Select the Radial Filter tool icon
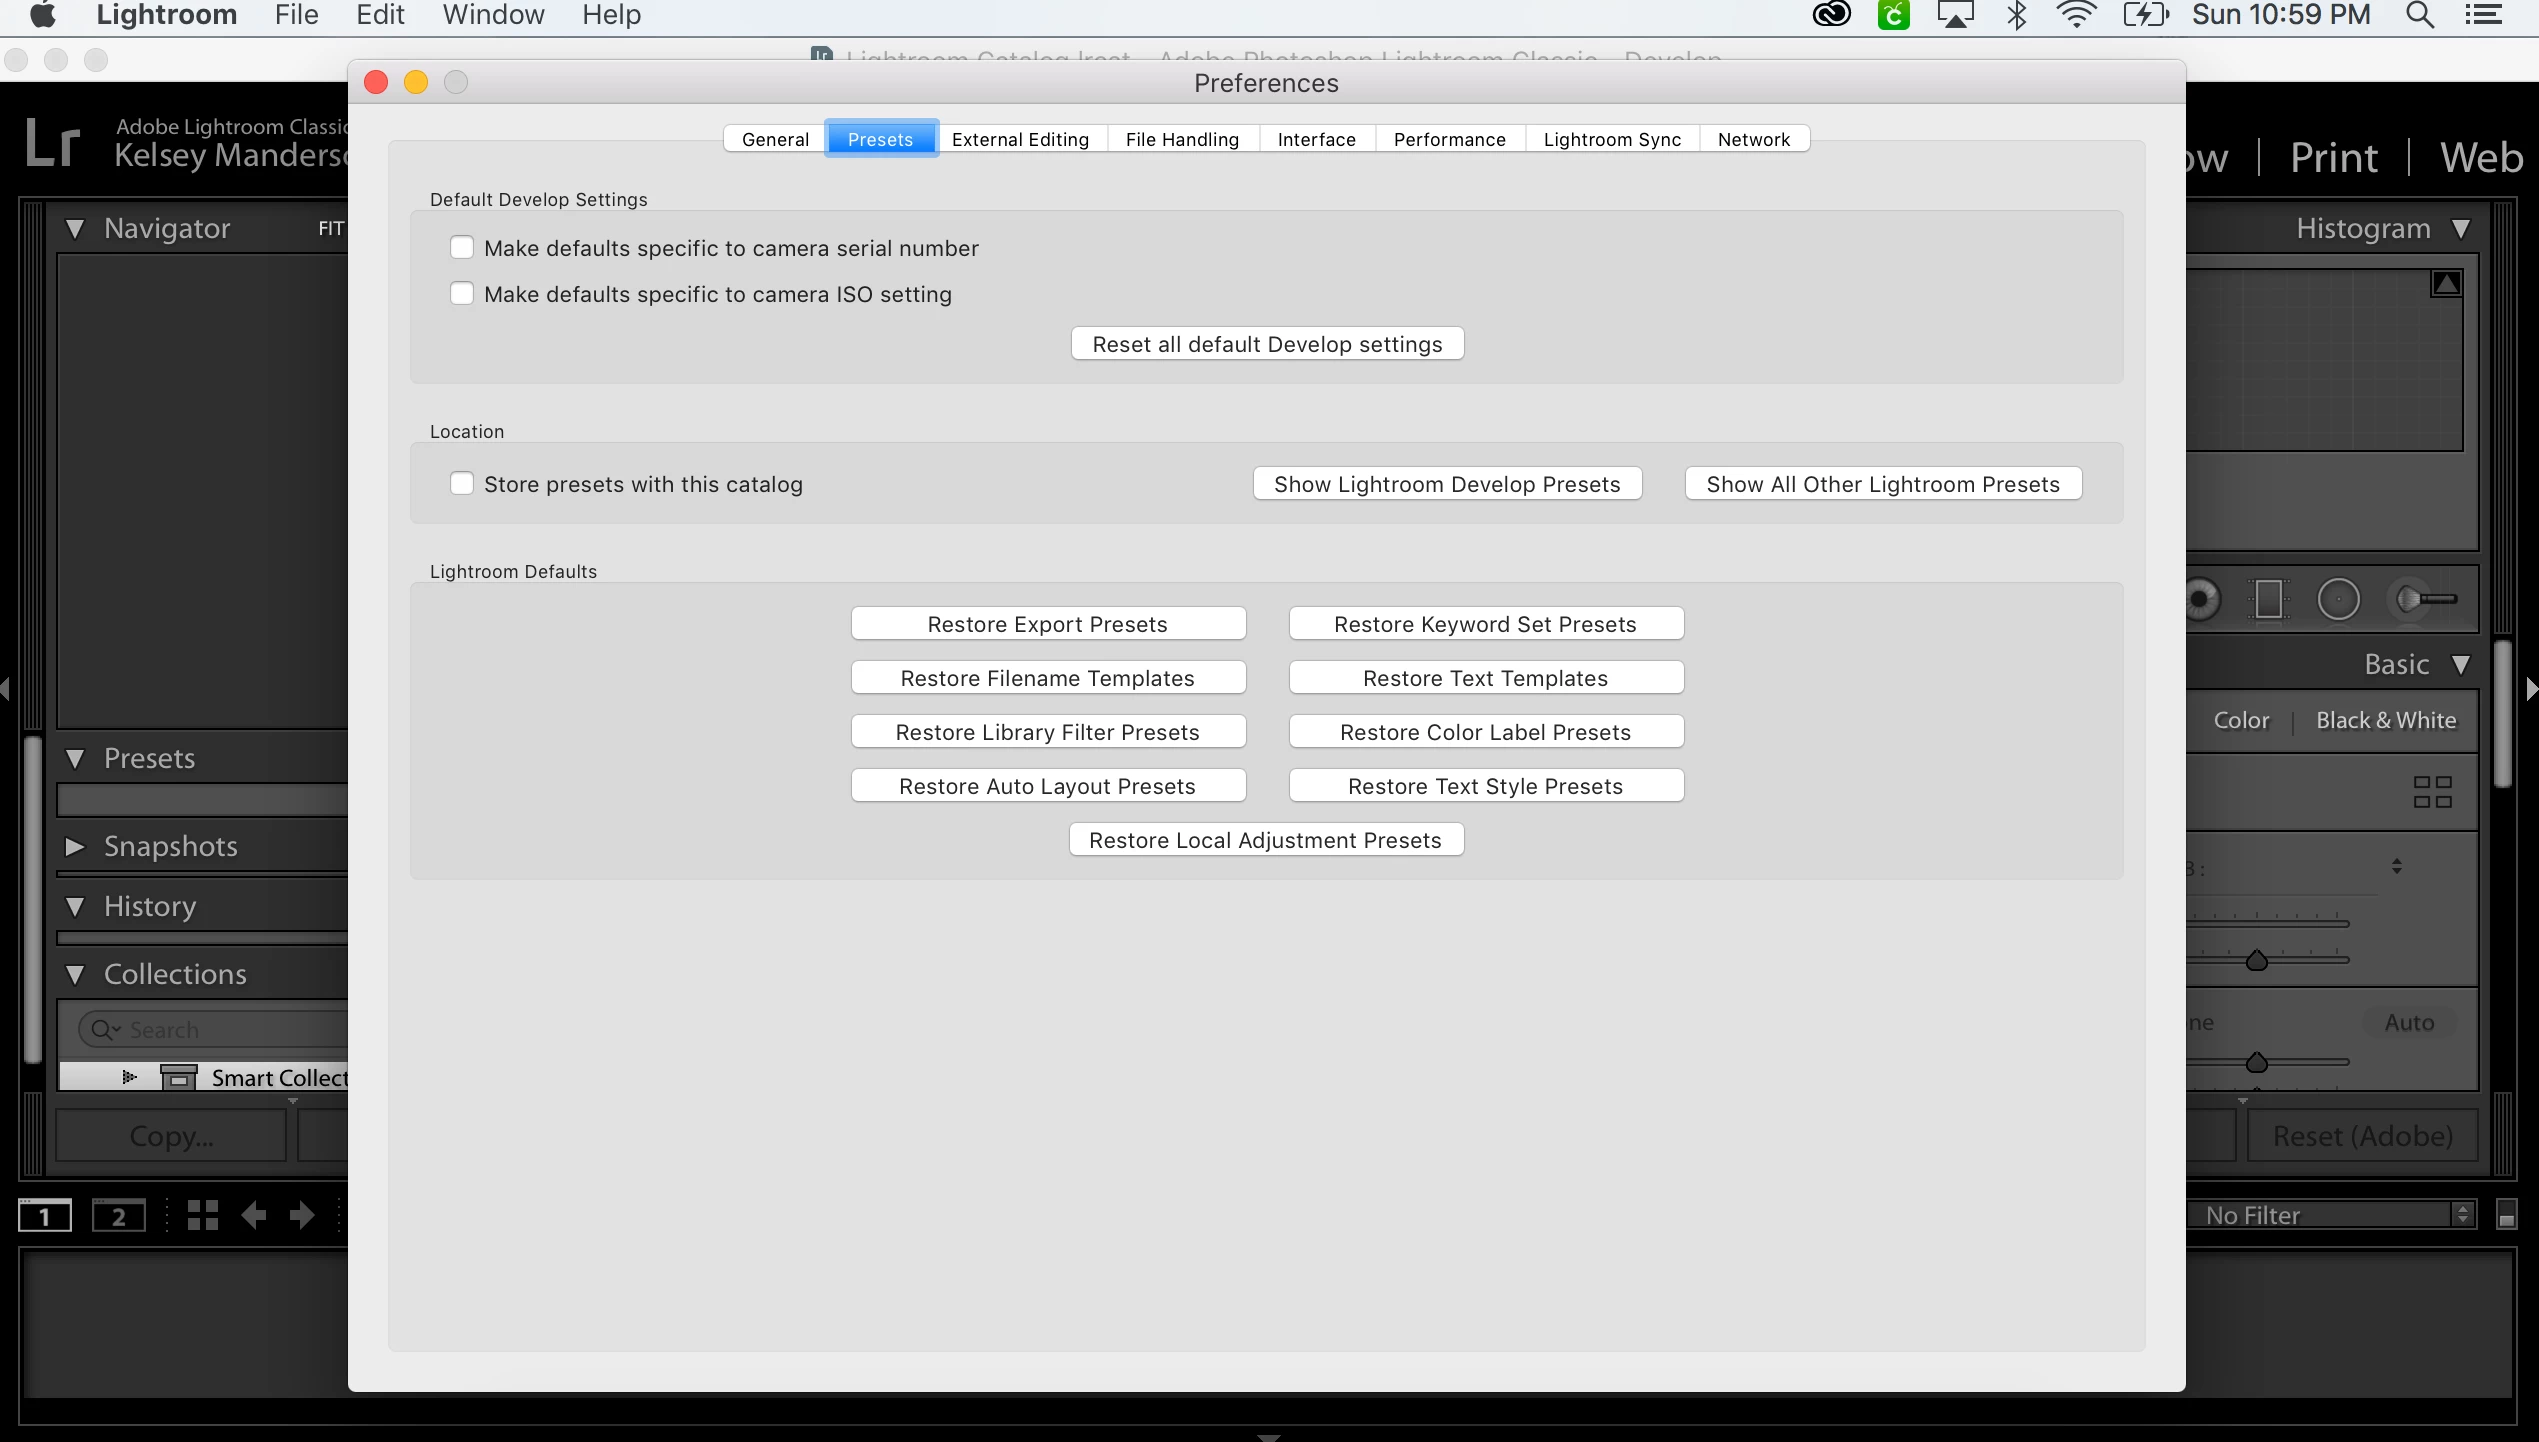2539x1442 pixels. [x=2338, y=600]
